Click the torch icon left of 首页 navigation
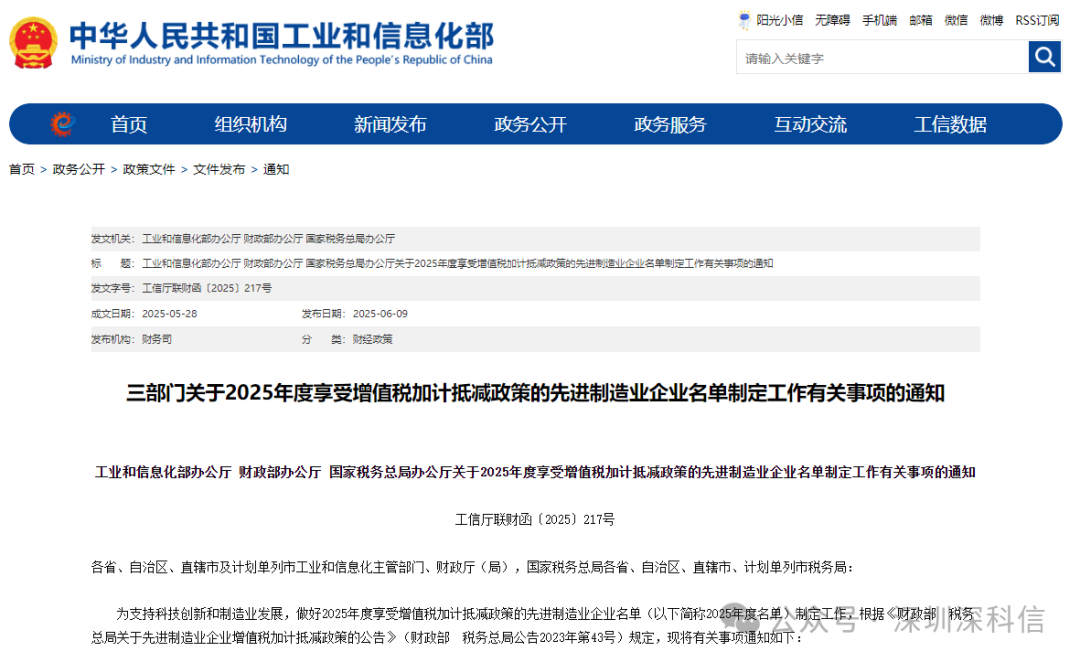 62,123
